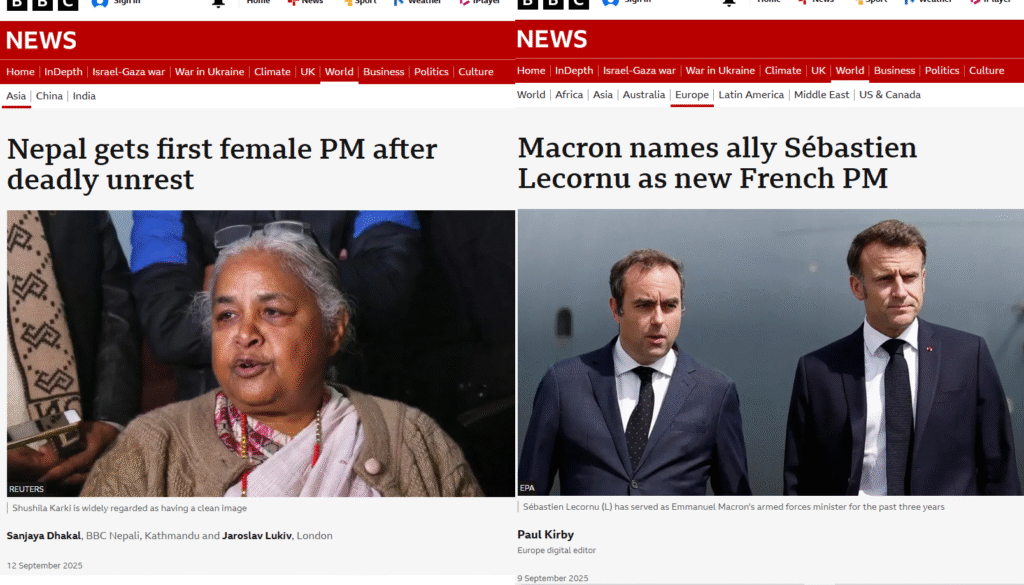The width and height of the screenshot is (1024, 585).
Task: Click the sign-in avatar icon above the Macron article
Action: point(608,3)
